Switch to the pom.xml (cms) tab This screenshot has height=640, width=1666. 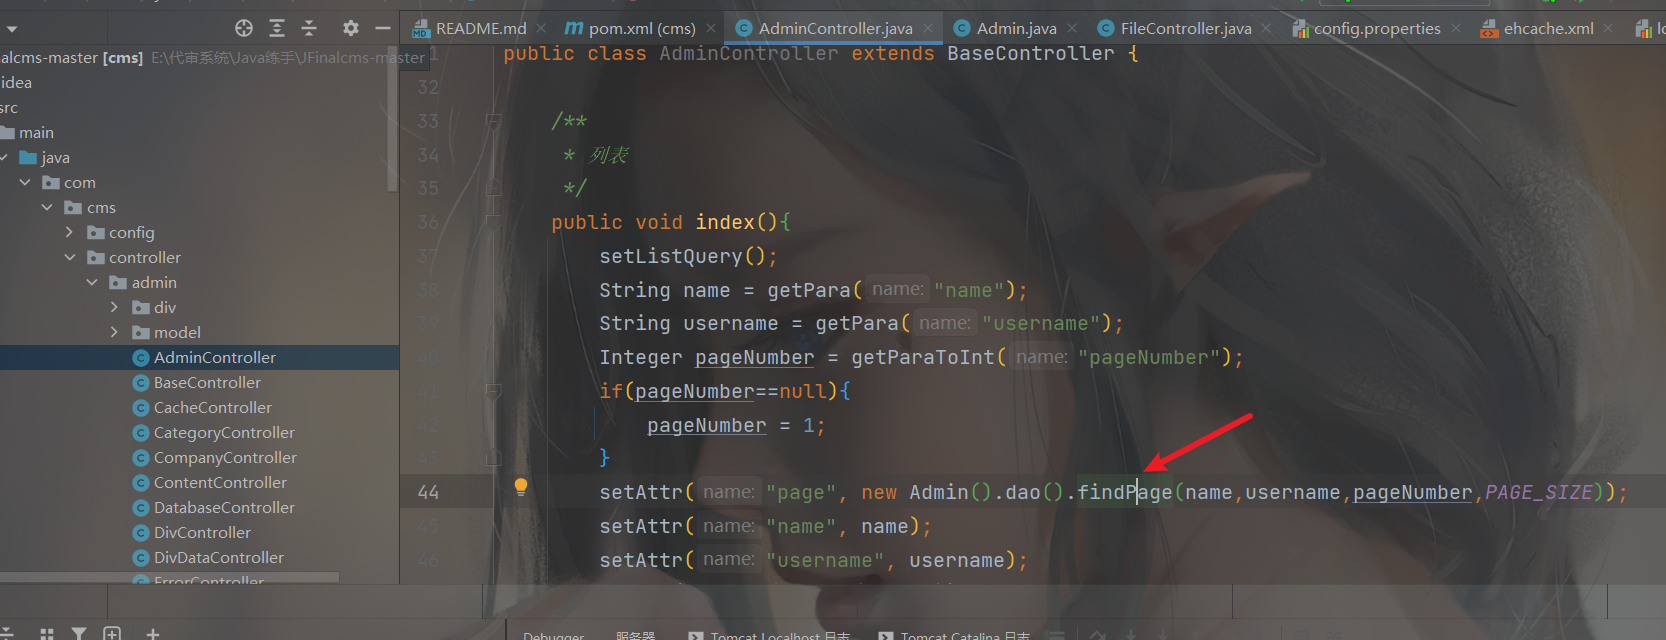[x=630, y=28]
